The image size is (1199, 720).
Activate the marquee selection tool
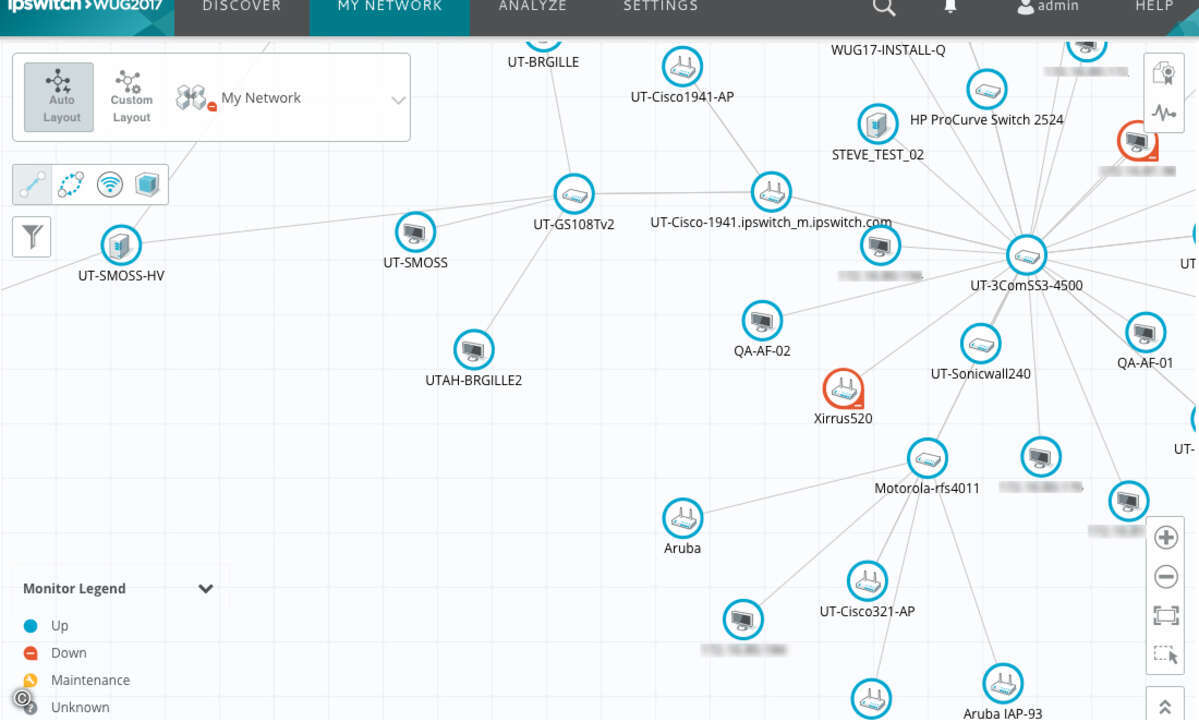pos(1165,655)
